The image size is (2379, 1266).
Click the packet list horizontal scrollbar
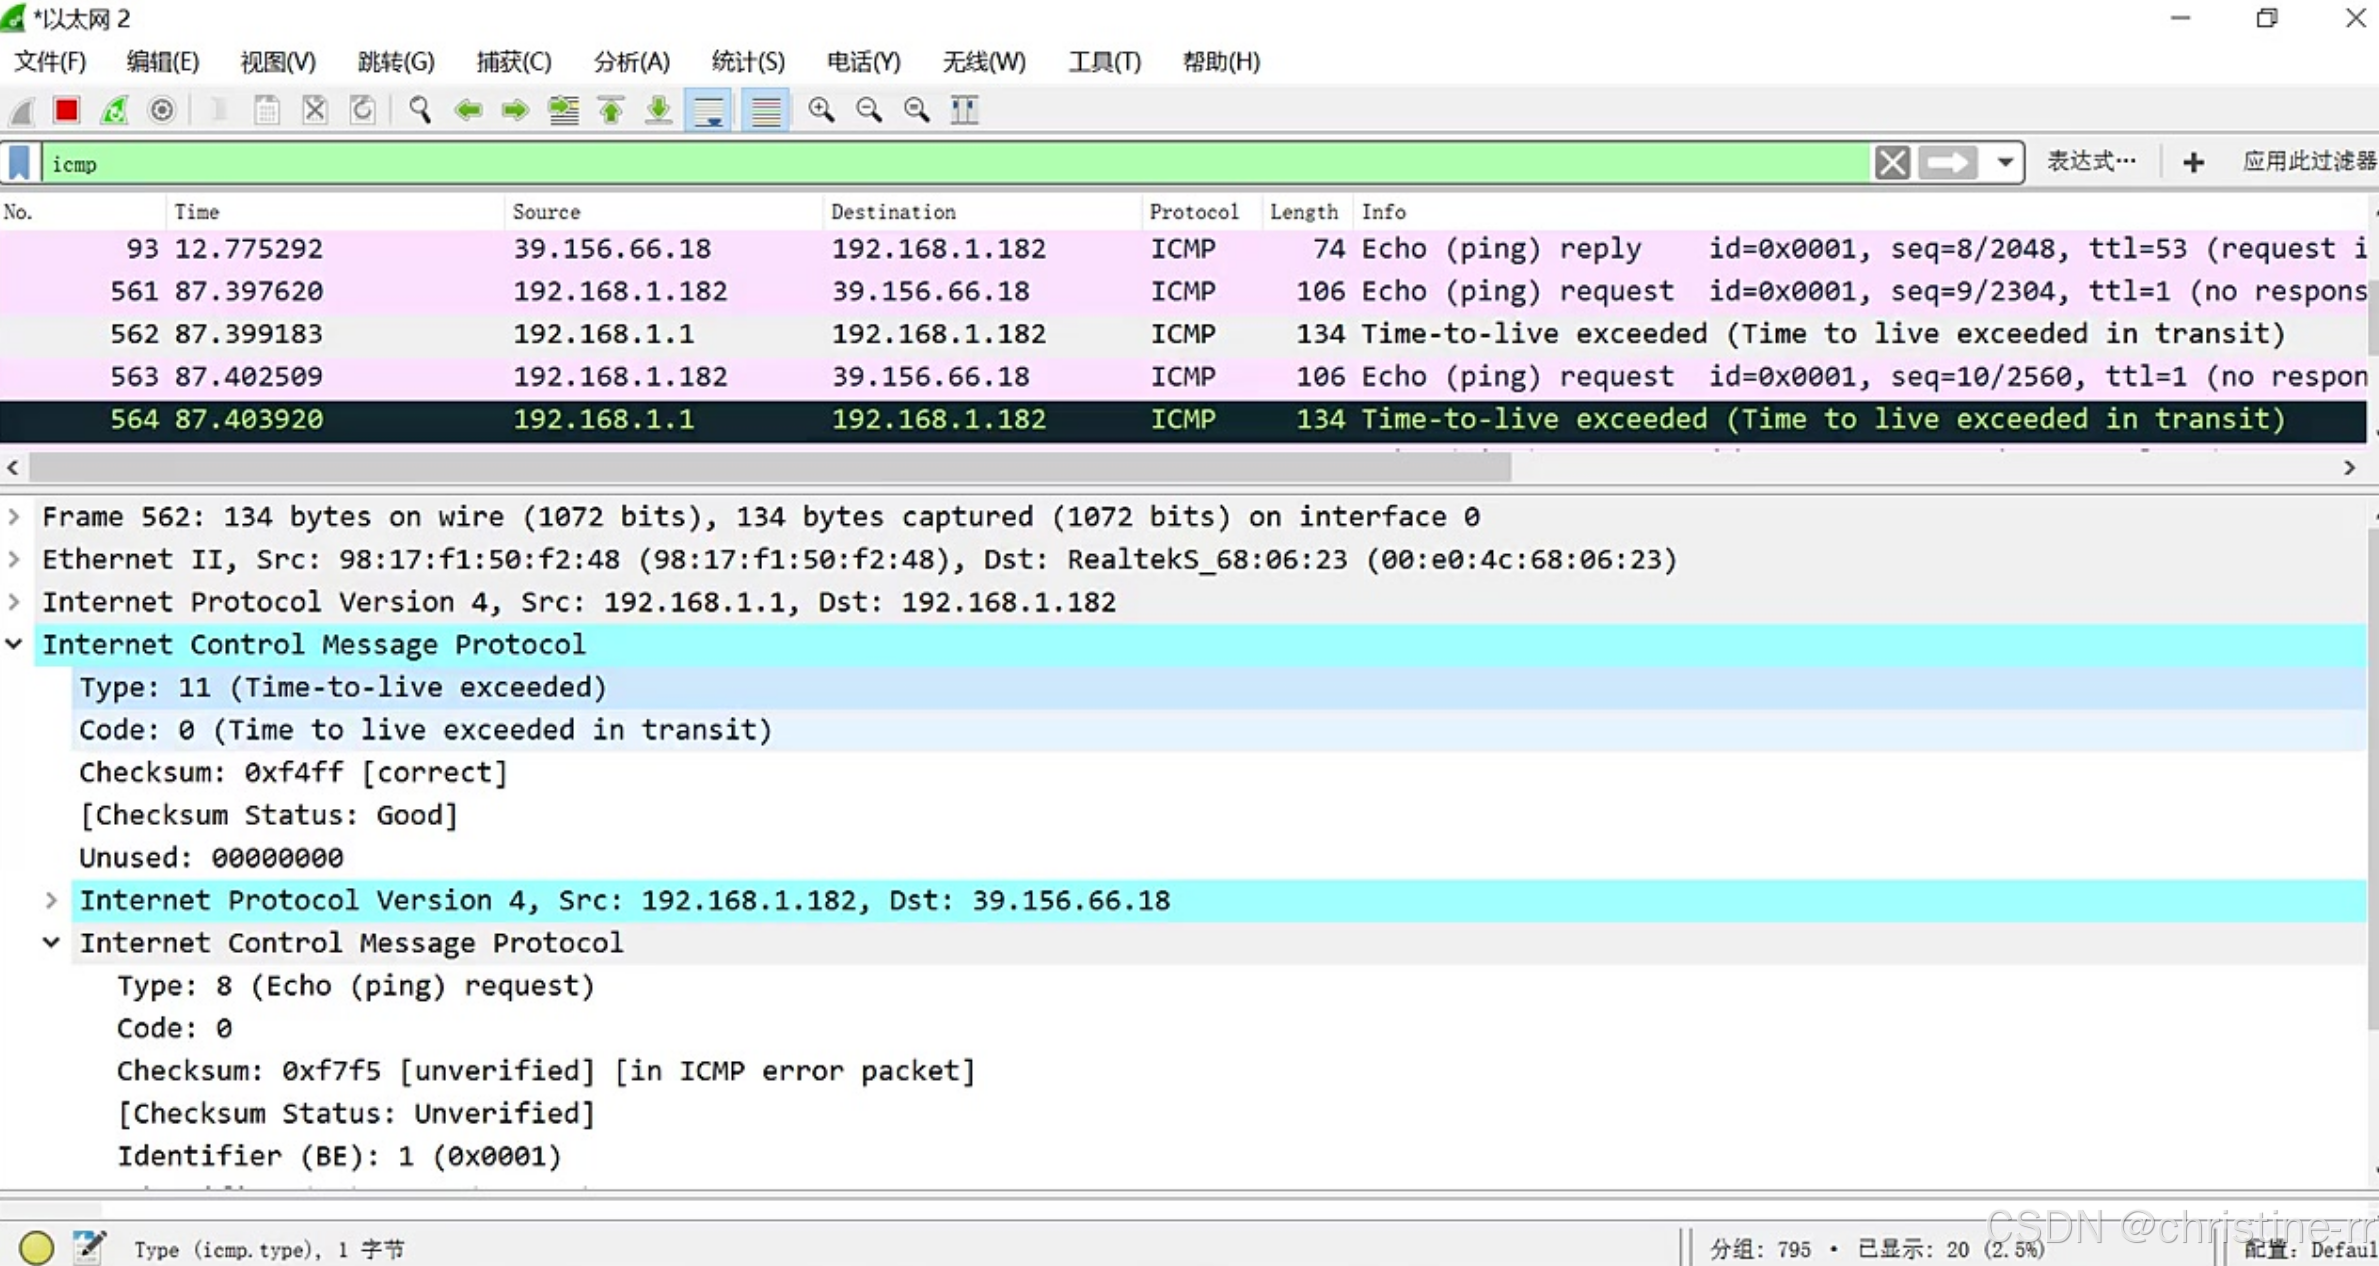(x=770, y=467)
